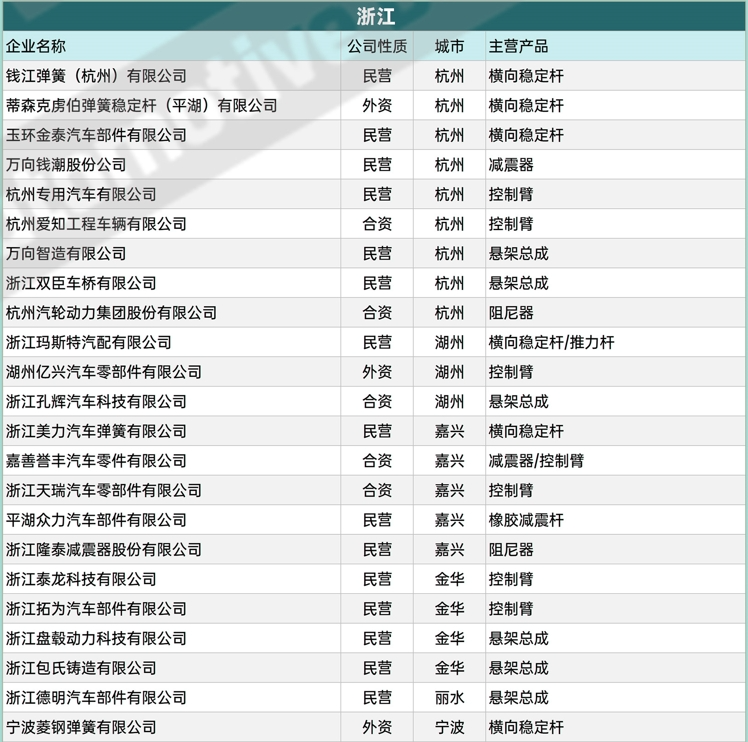The width and height of the screenshot is (748, 742).
Task: Click 控制臂 in 浙江拓为 row
Action: [x=510, y=608]
